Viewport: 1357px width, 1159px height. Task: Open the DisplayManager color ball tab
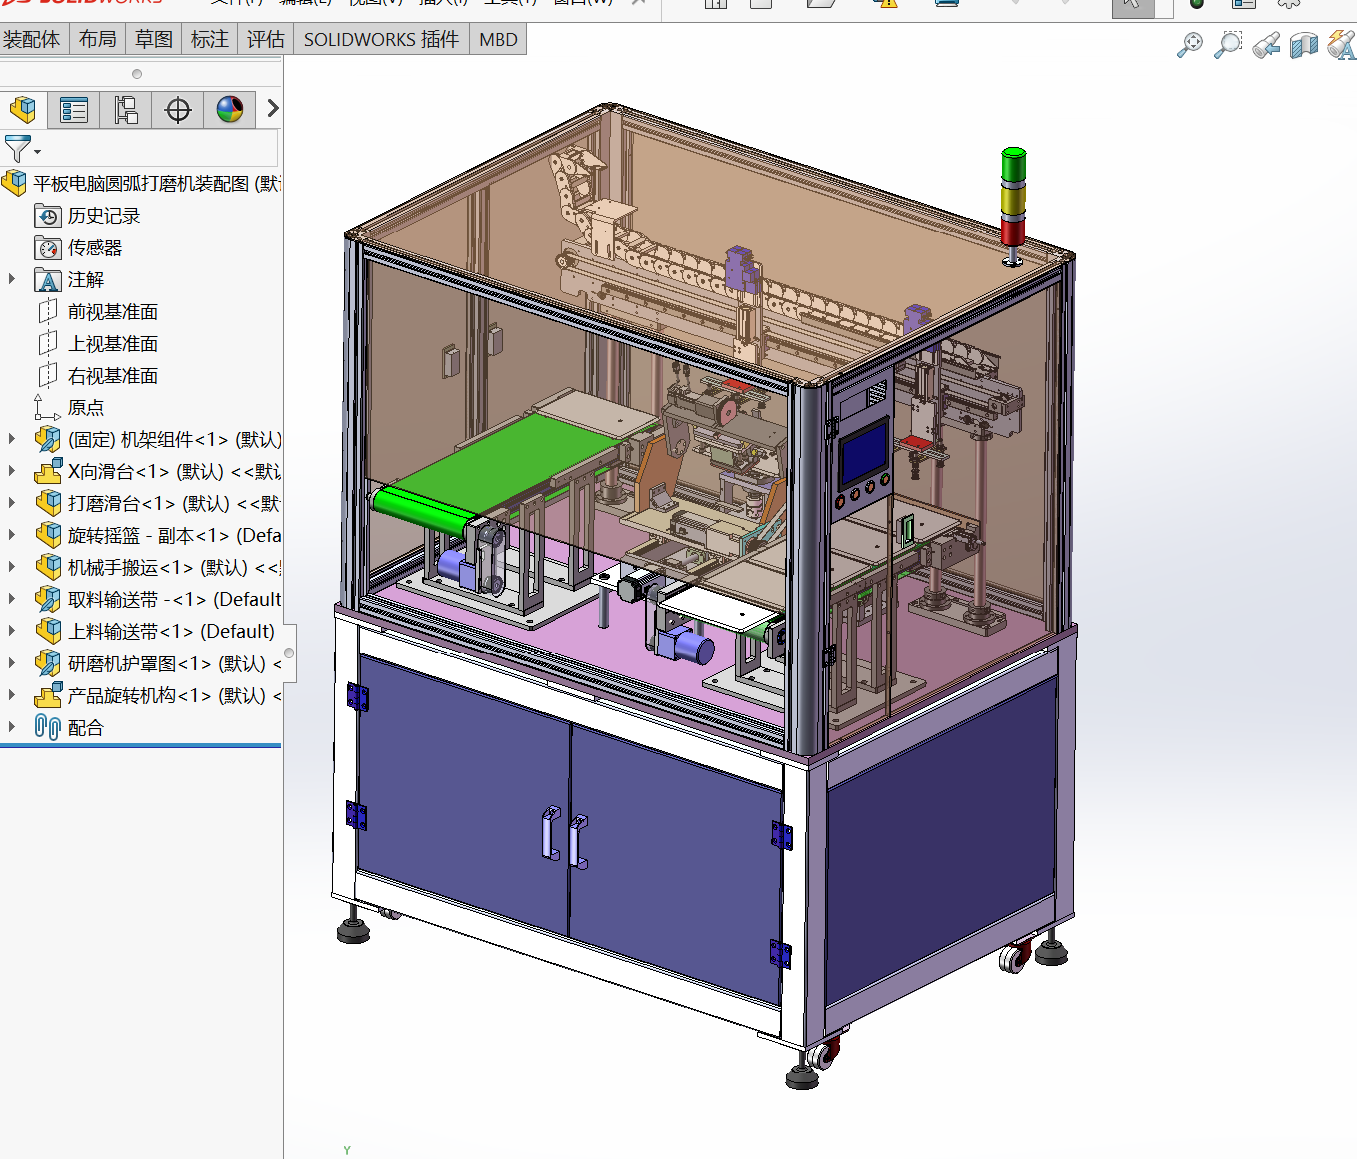tap(230, 109)
